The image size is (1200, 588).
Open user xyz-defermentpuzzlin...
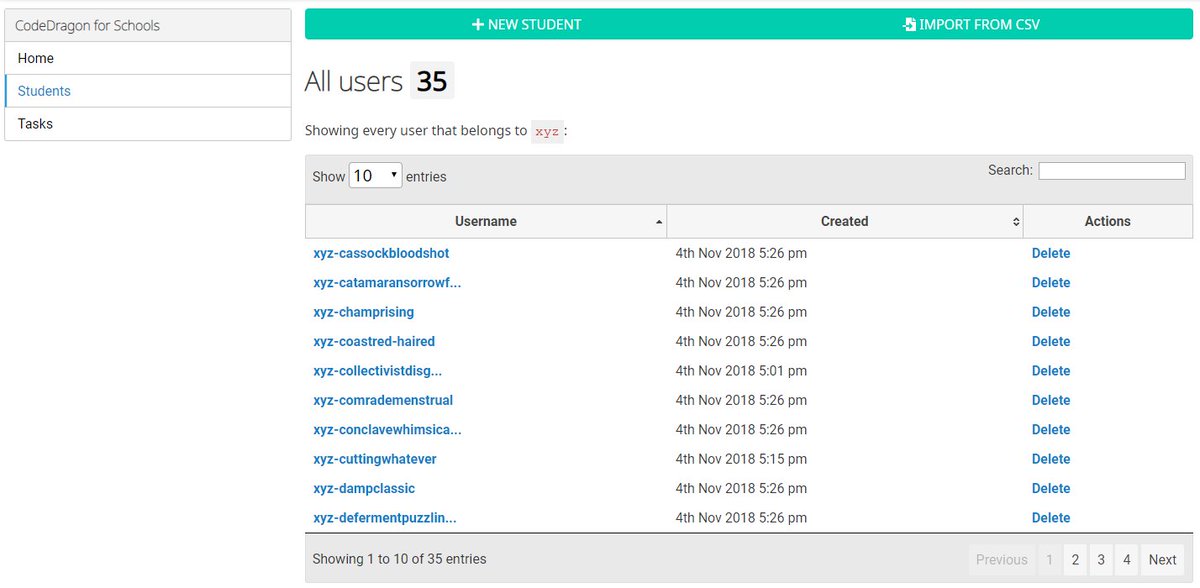pyautogui.click(x=385, y=518)
